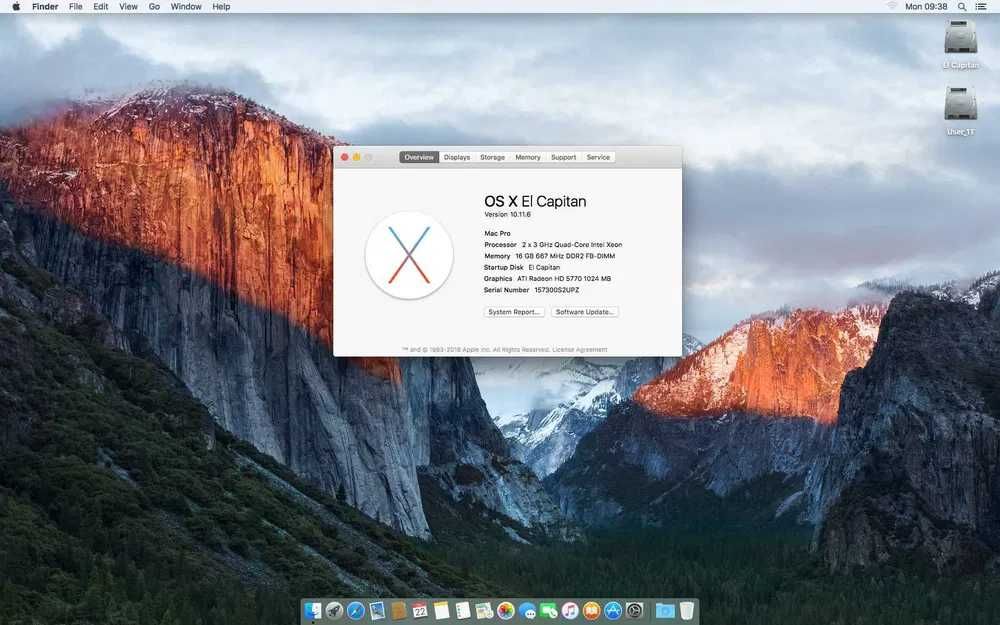This screenshot has height=625, width=1000.
Task: Open Downloads folder in Dock
Action: [x=665, y=611]
